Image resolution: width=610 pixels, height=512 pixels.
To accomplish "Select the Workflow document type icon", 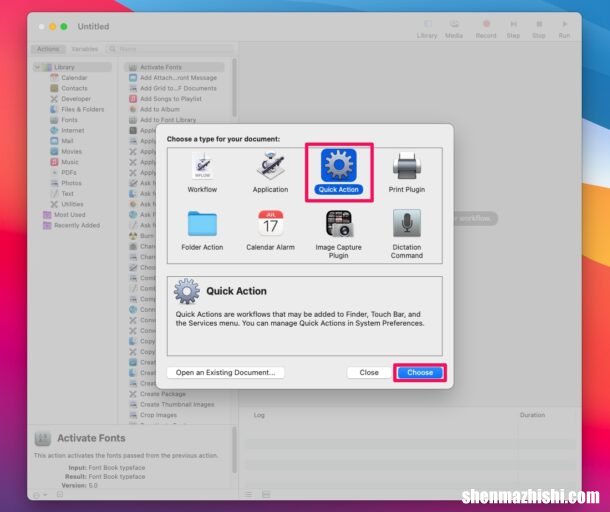I will (x=202, y=166).
